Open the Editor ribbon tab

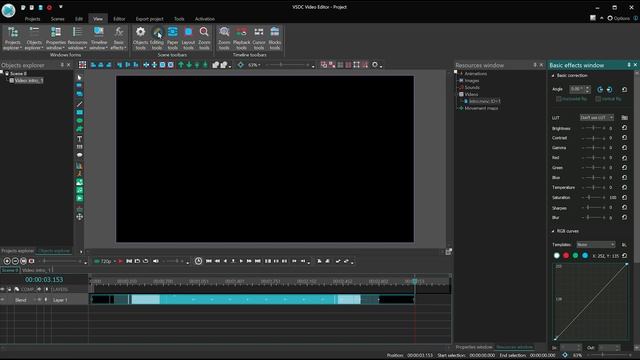pos(119,19)
